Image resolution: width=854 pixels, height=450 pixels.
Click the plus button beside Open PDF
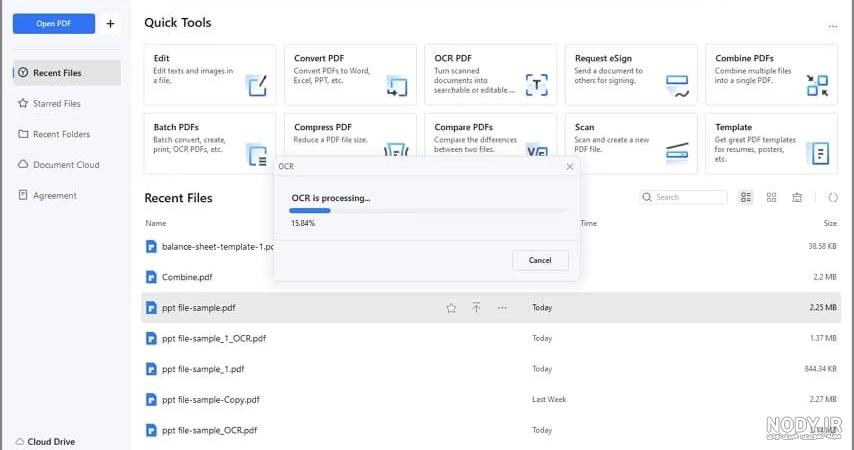[111, 23]
